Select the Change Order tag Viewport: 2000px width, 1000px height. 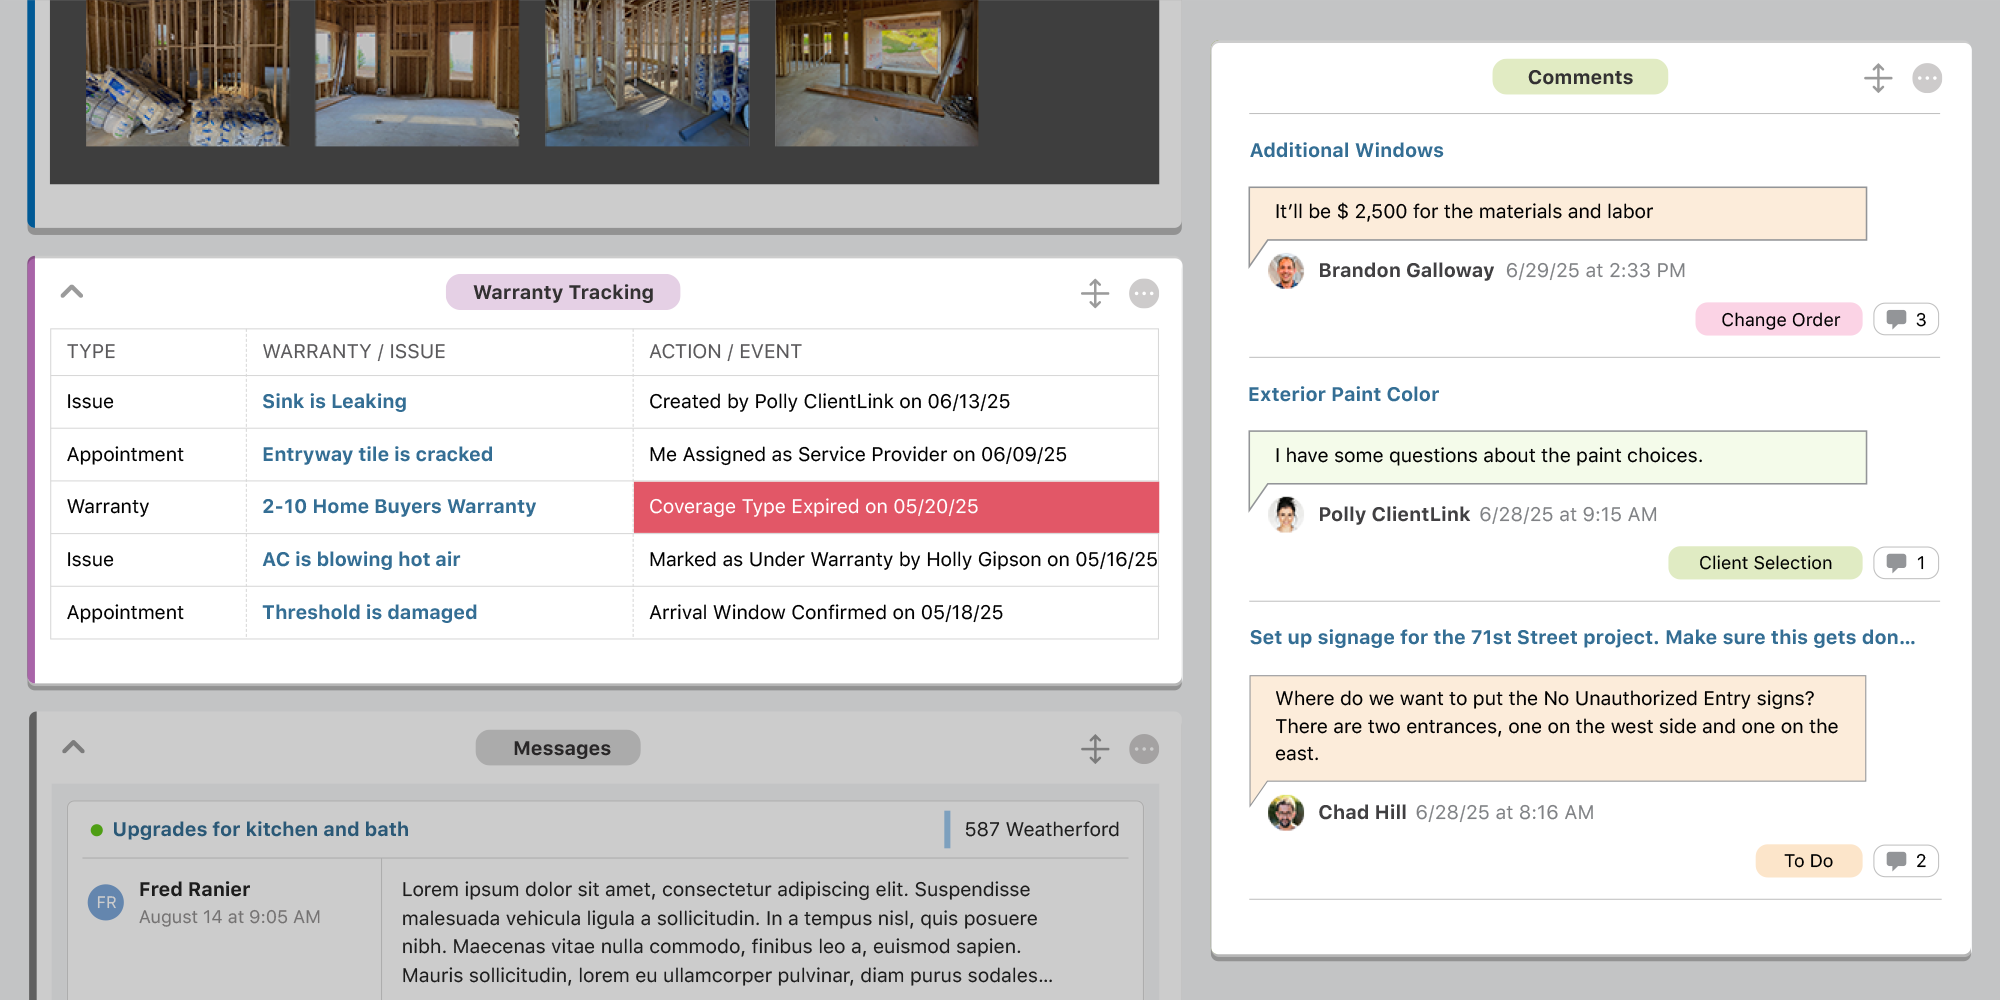pos(1779,320)
